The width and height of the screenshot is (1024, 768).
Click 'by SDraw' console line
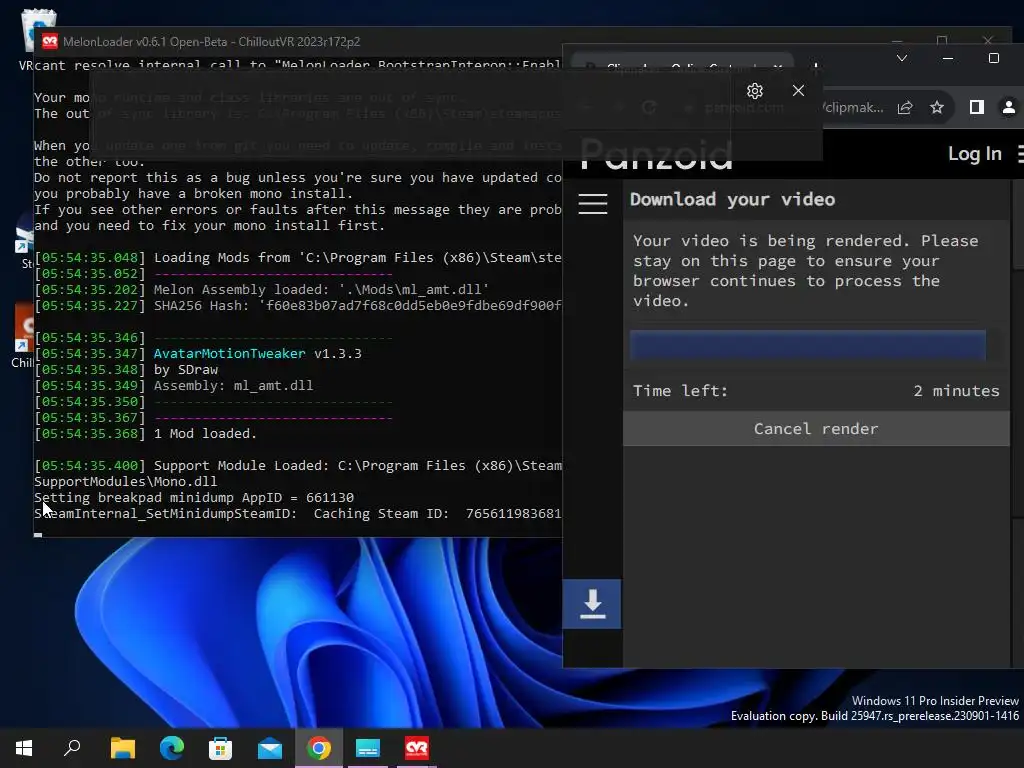(x=185, y=370)
